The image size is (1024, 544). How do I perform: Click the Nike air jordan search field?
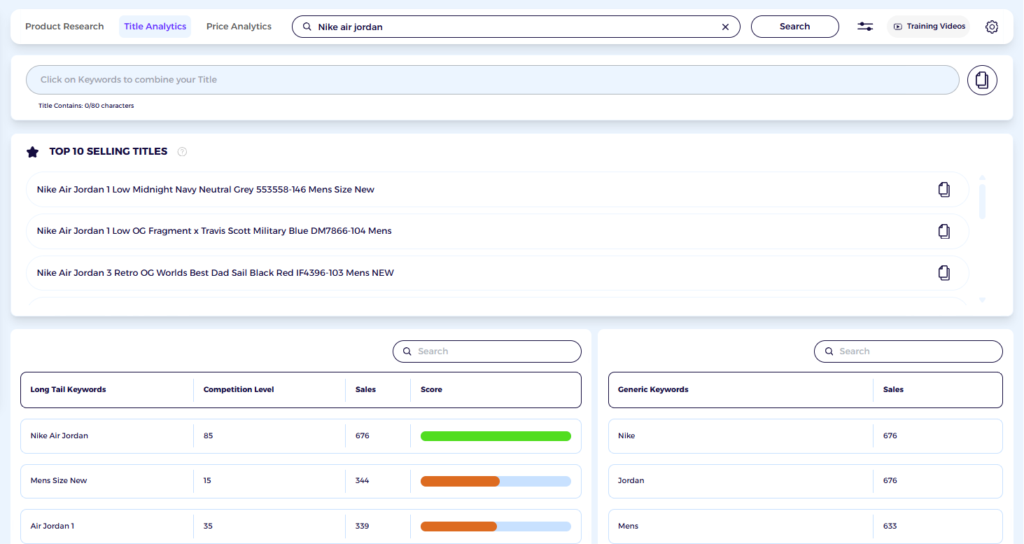click(x=516, y=27)
